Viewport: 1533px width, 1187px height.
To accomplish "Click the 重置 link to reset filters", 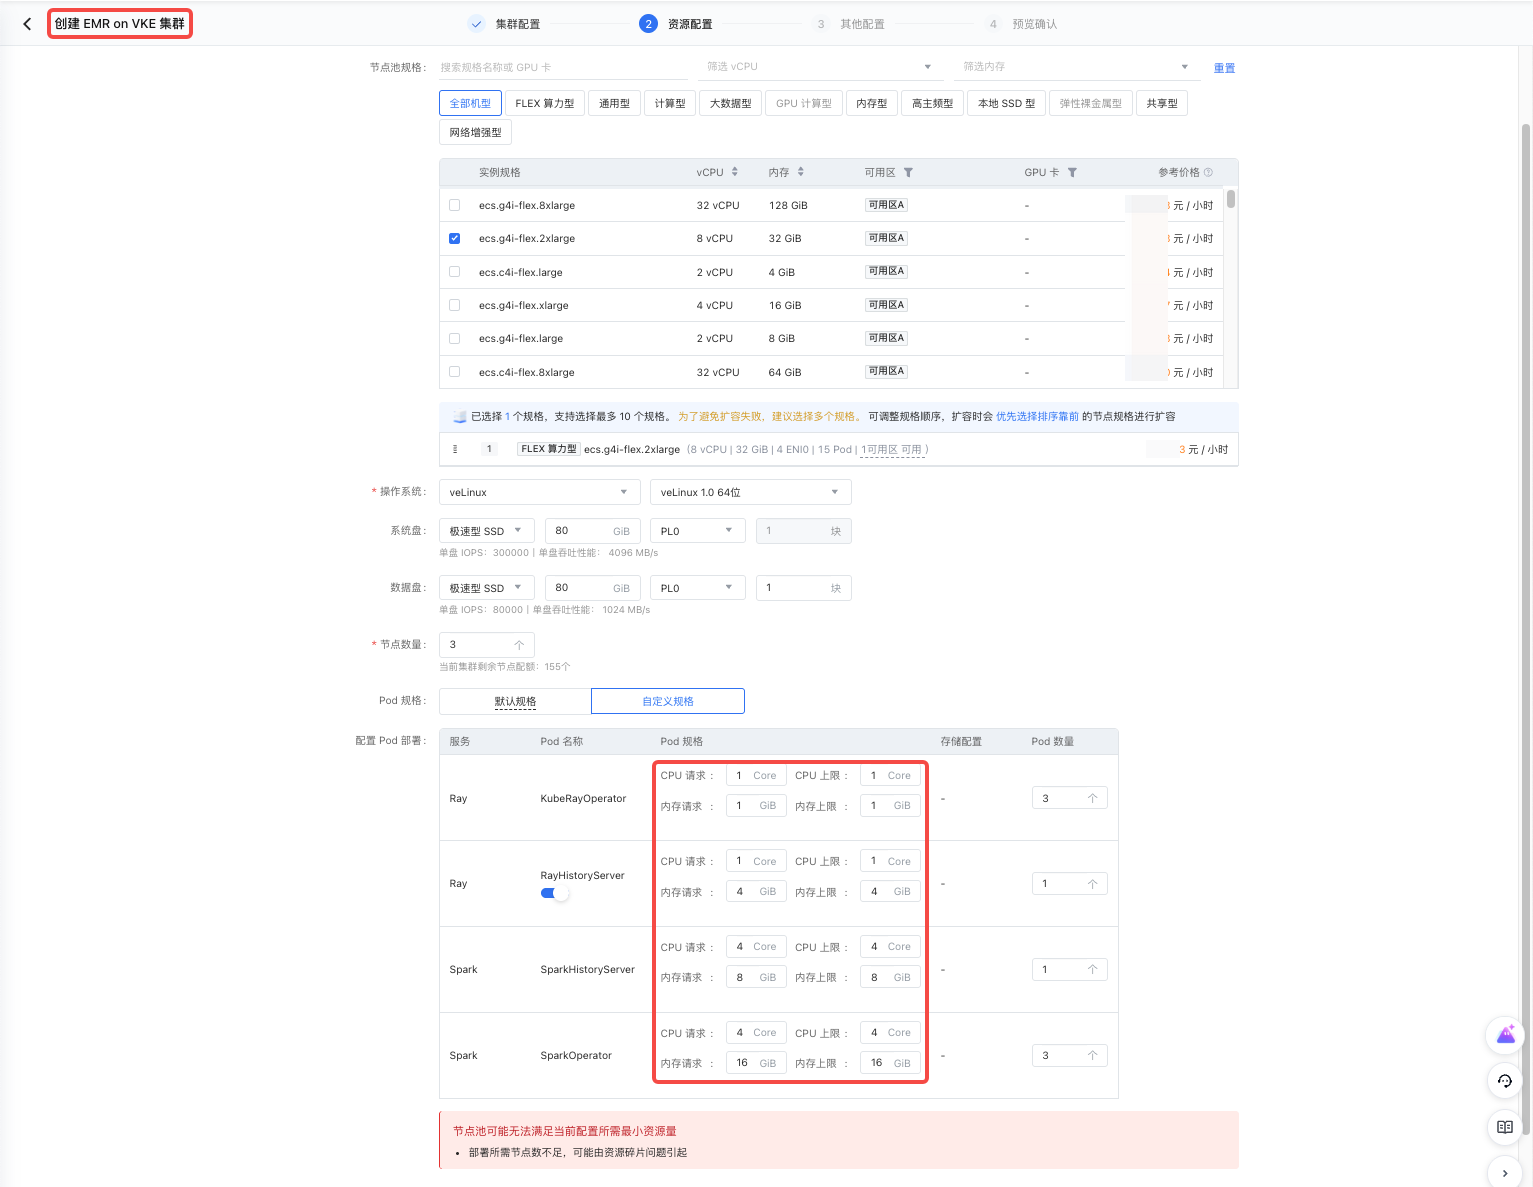I will (x=1224, y=68).
